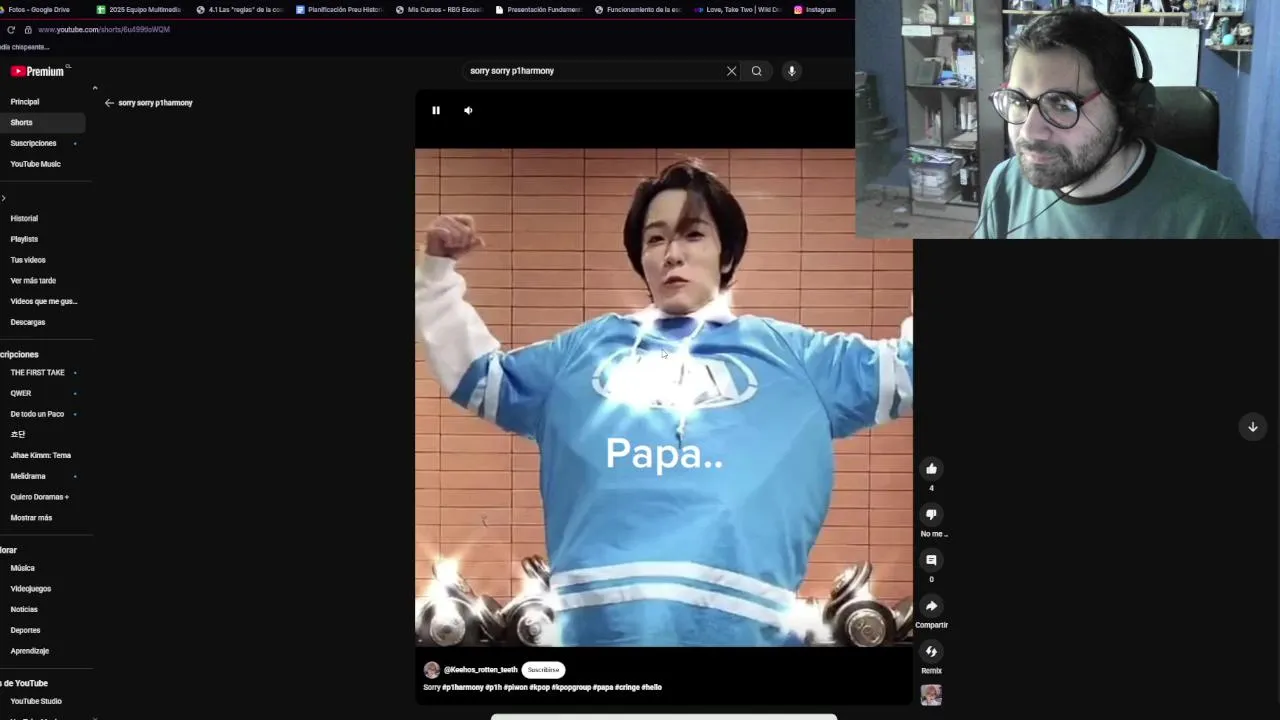View site info padlock in address bar
Viewport: 1280px width, 720px height.
tap(28, 29)
